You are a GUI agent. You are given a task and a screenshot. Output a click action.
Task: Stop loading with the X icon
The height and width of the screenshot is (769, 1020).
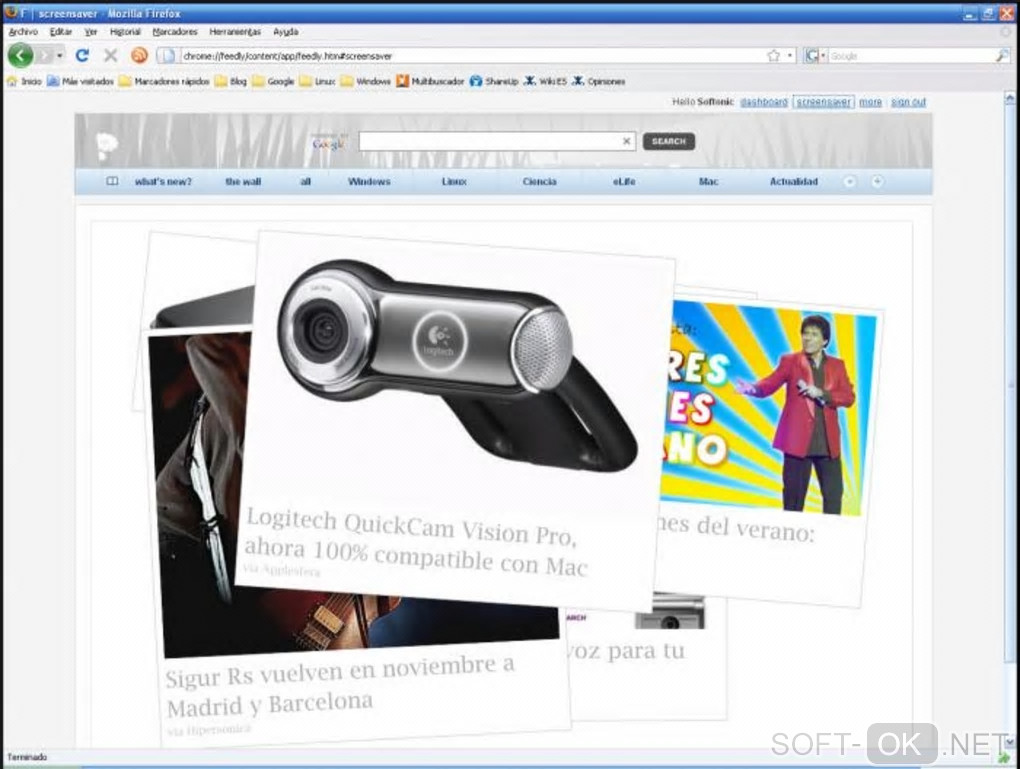pos(111,55)
